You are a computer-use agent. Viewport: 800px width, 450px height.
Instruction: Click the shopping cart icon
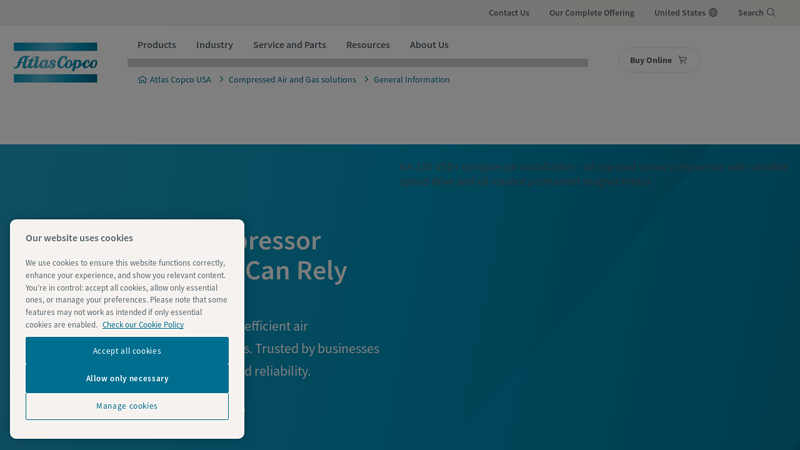(x=683, y=60)
